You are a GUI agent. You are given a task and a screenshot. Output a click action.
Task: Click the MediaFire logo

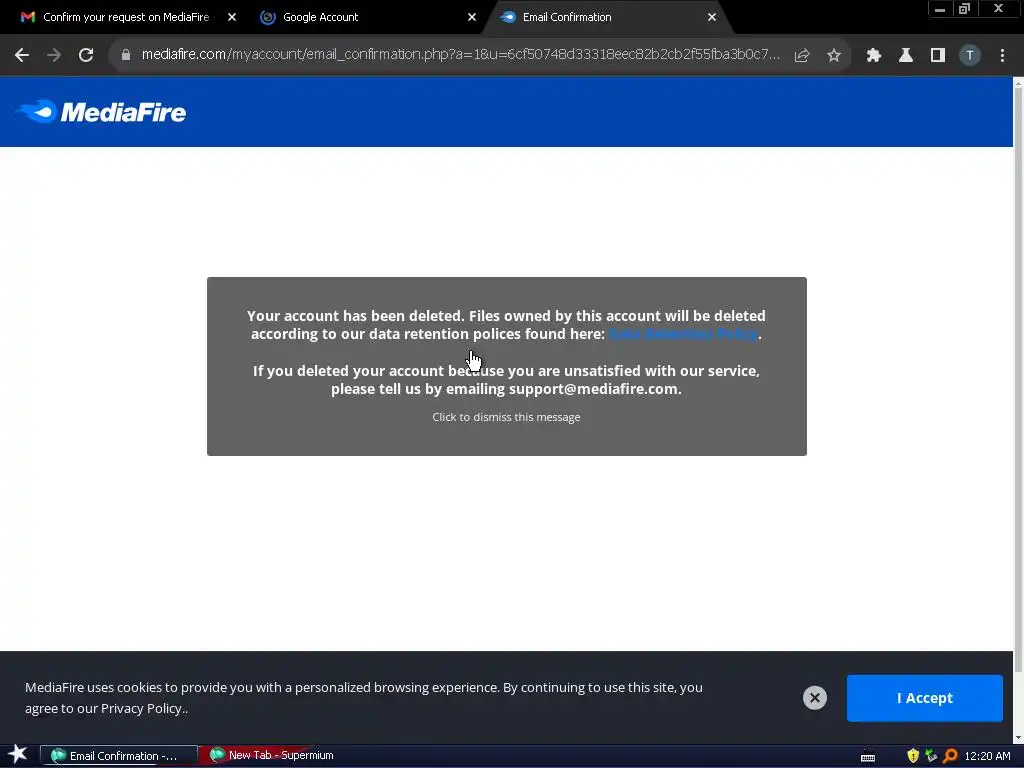(x=101, y=112)
